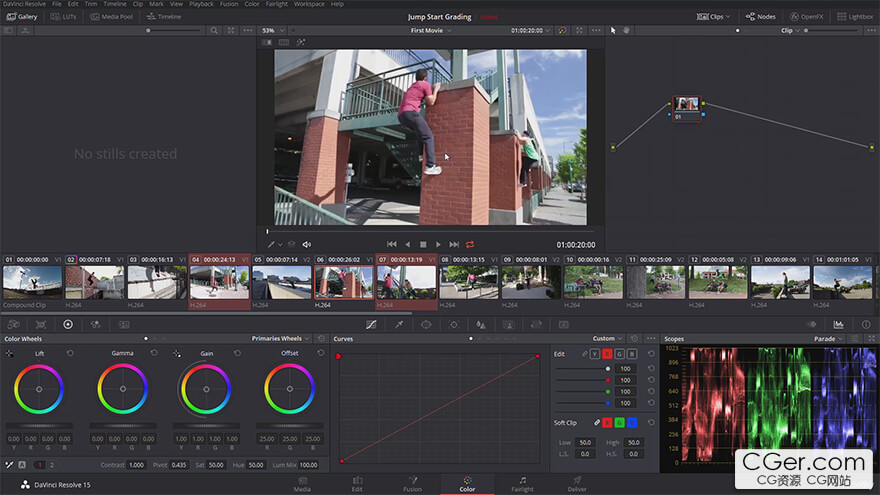Switch to the Edit page tab

[357, 484]
